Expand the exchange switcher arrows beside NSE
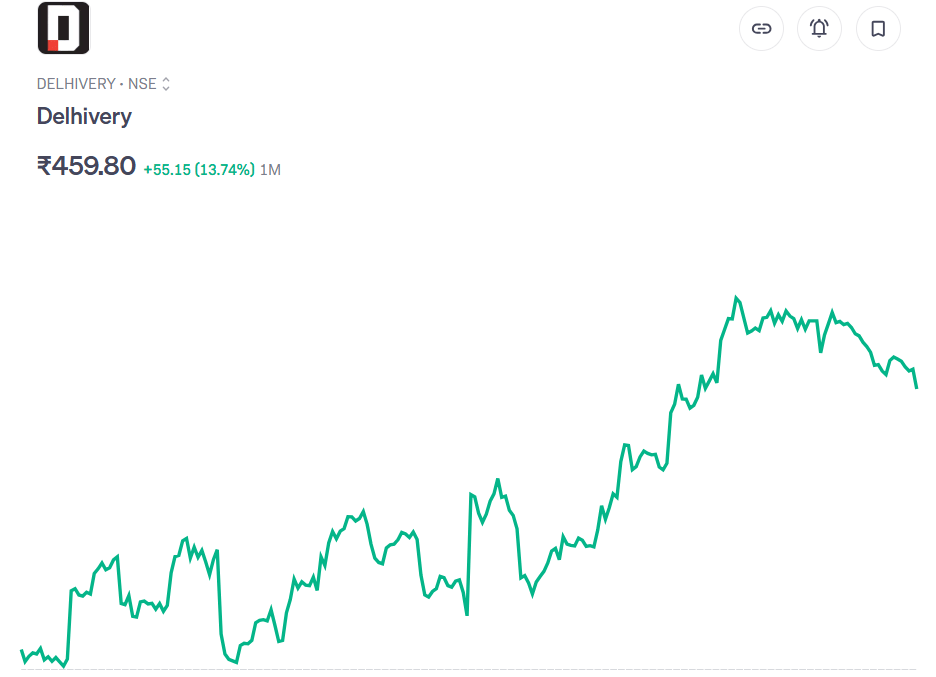The width and height of the screenshot is (936, 677). click(166, 85)
